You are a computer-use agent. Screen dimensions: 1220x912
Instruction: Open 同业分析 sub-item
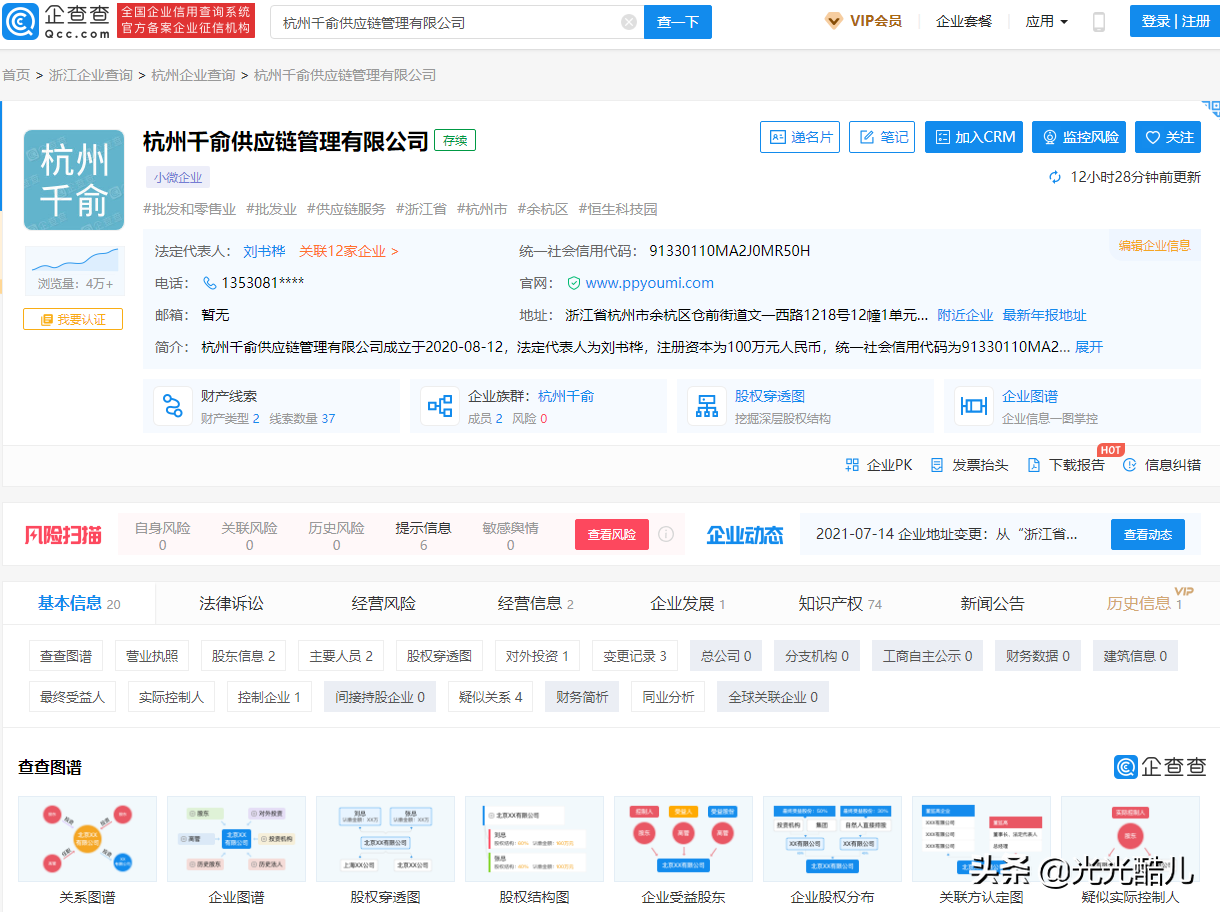pyautogui.click(x=668, y=697)
